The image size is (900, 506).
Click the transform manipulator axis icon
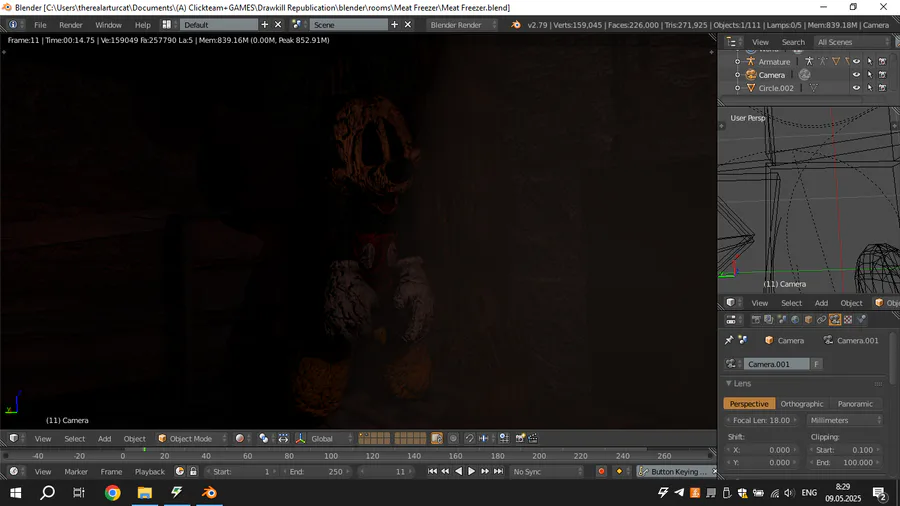(x=300, y=438)
